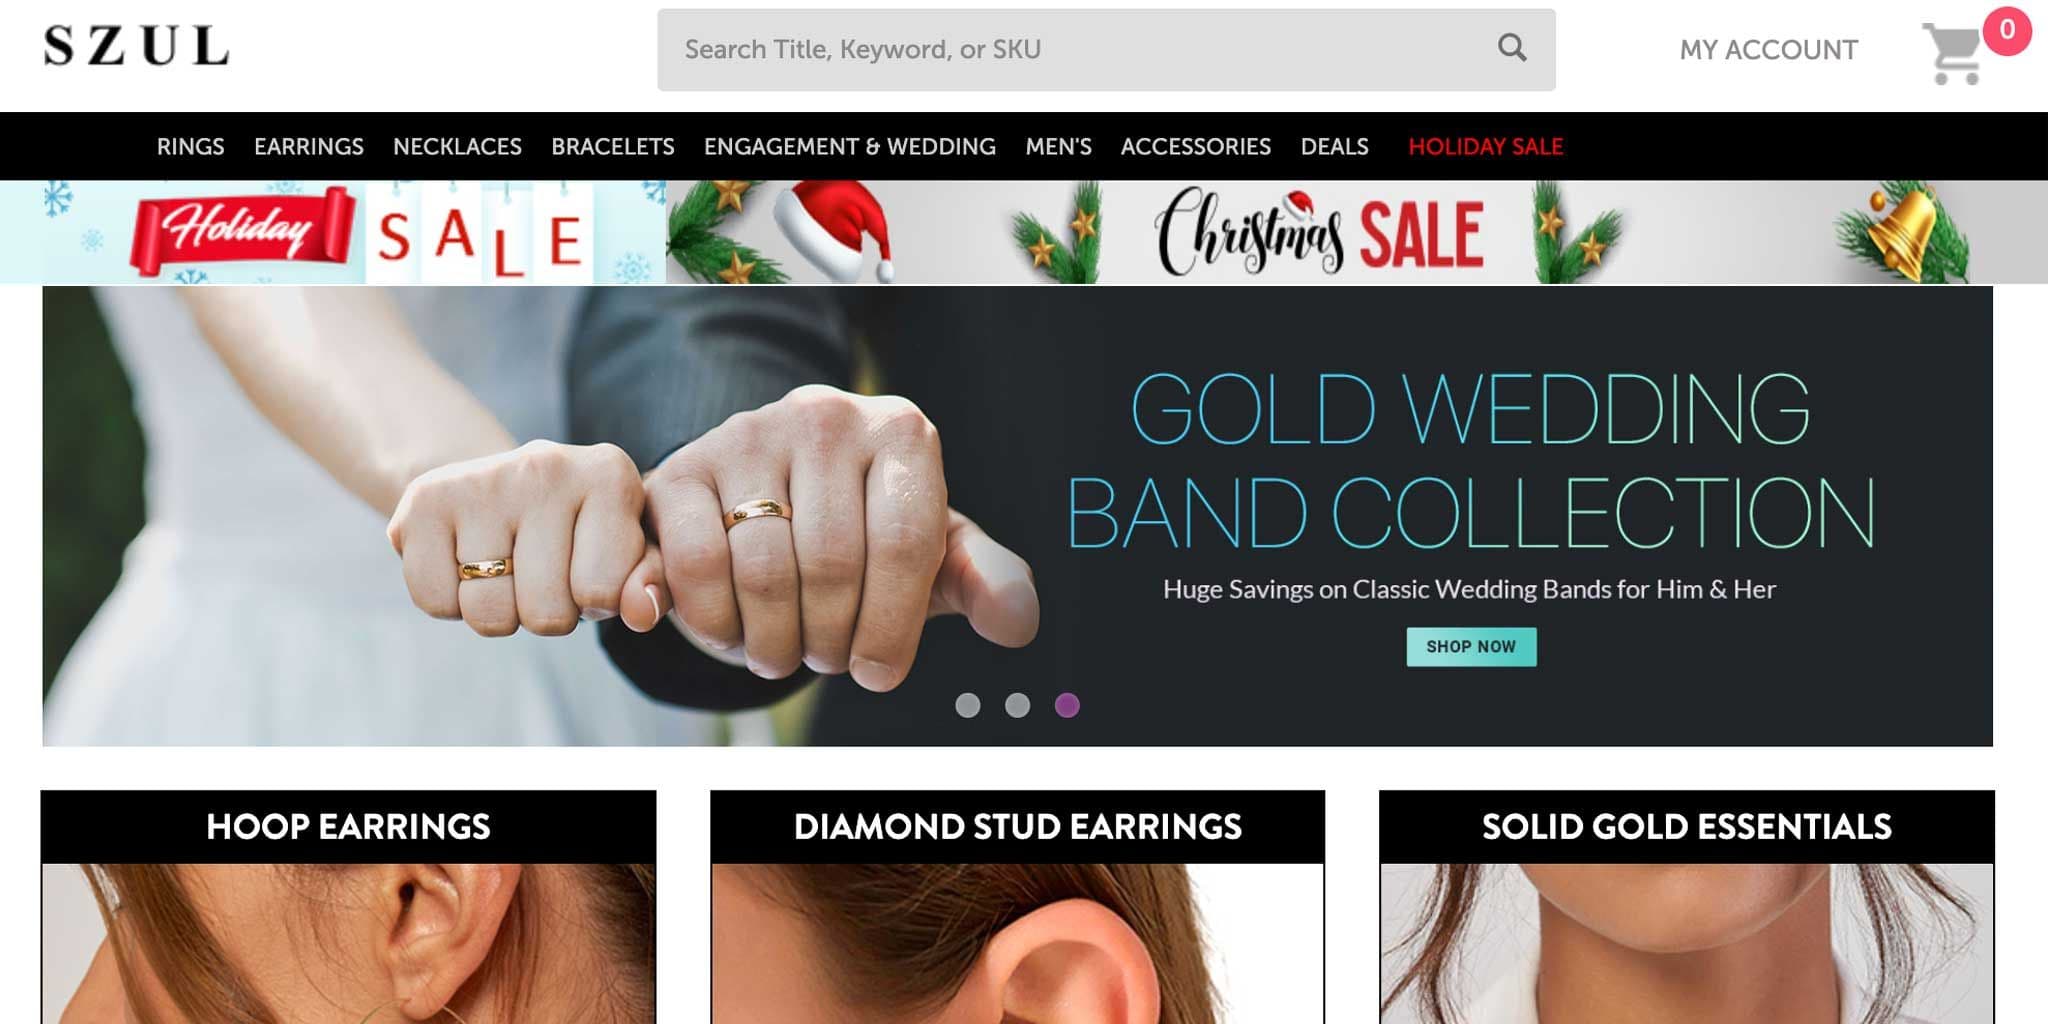Open the Hoop Earrings category tile
The image size is (2048, 1024).
(348, 907)
